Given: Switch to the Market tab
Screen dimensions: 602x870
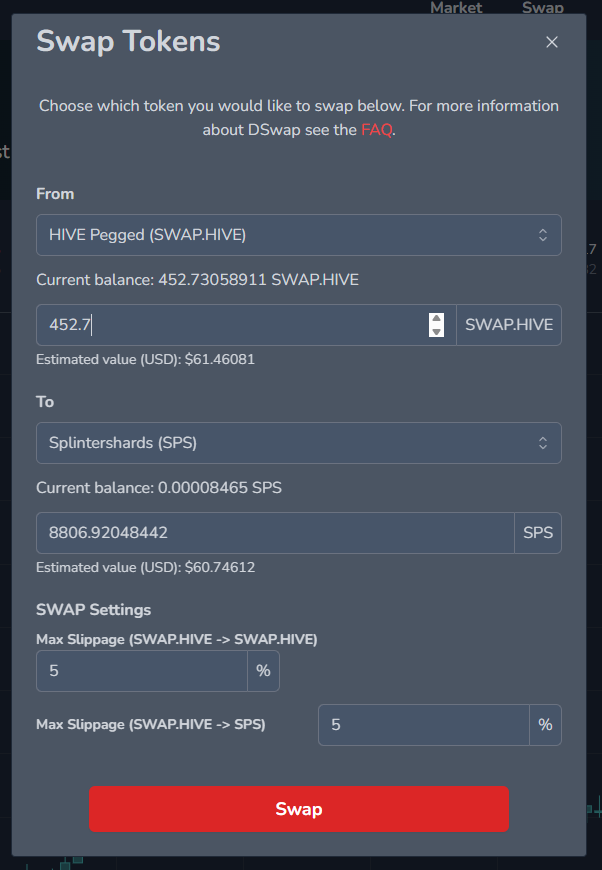Looking at the screenshot, I should pos(456,8).
